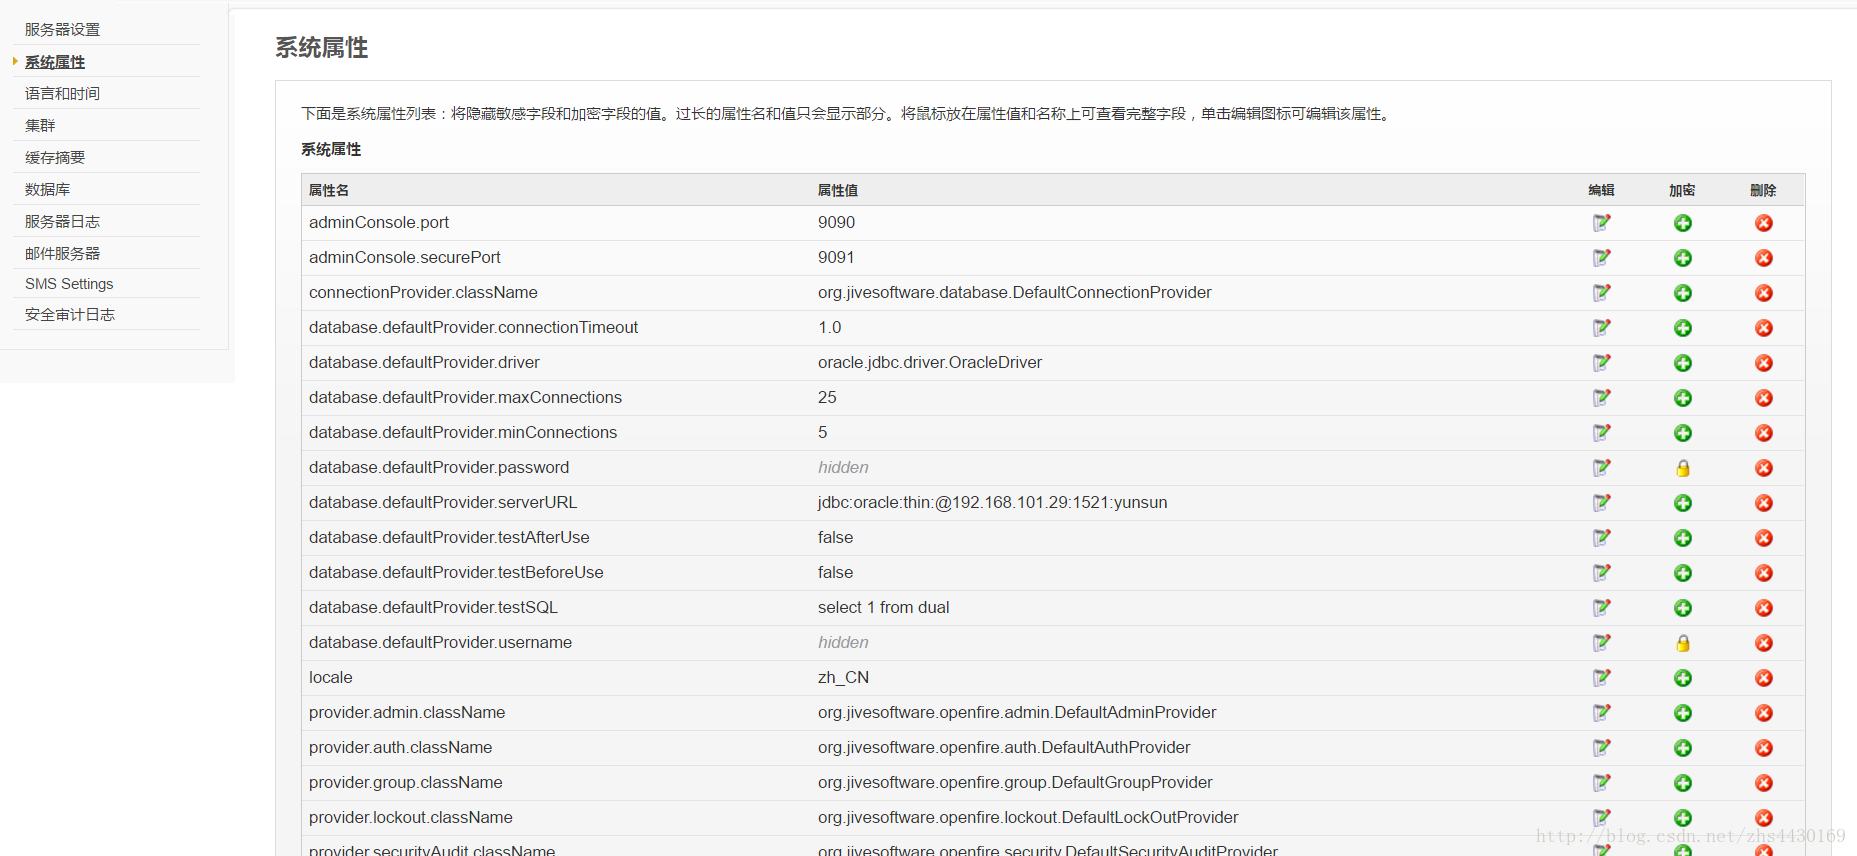
Task: Select 系统属性 in the sidebar
Action: pos(55,62)
